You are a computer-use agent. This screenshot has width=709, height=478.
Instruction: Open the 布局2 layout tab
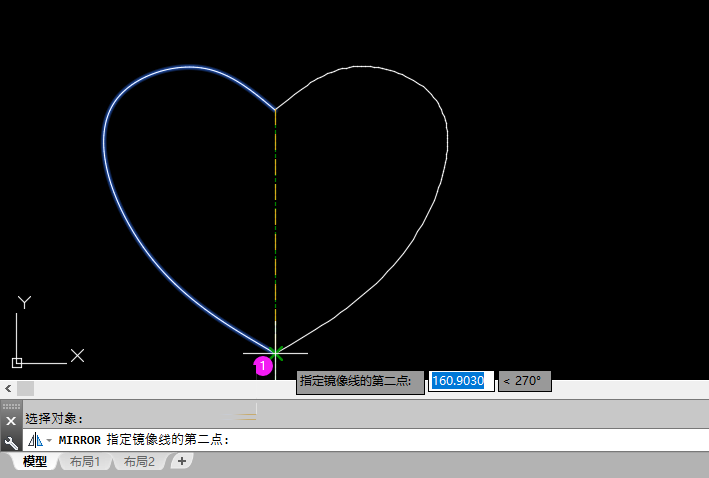click(x=140, y=462)
